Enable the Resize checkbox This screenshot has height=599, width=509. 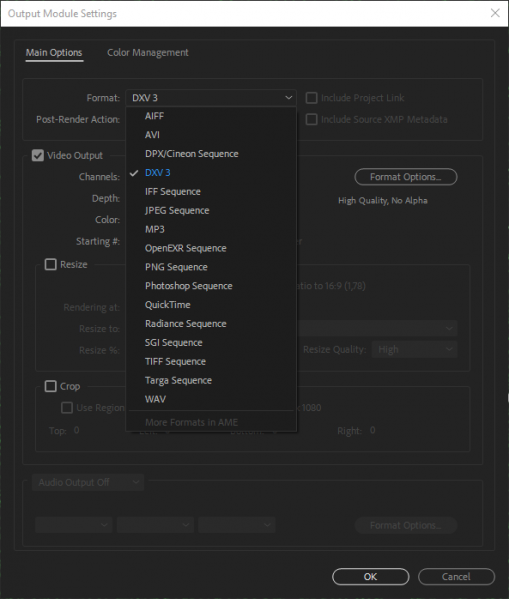click(50, 264)
